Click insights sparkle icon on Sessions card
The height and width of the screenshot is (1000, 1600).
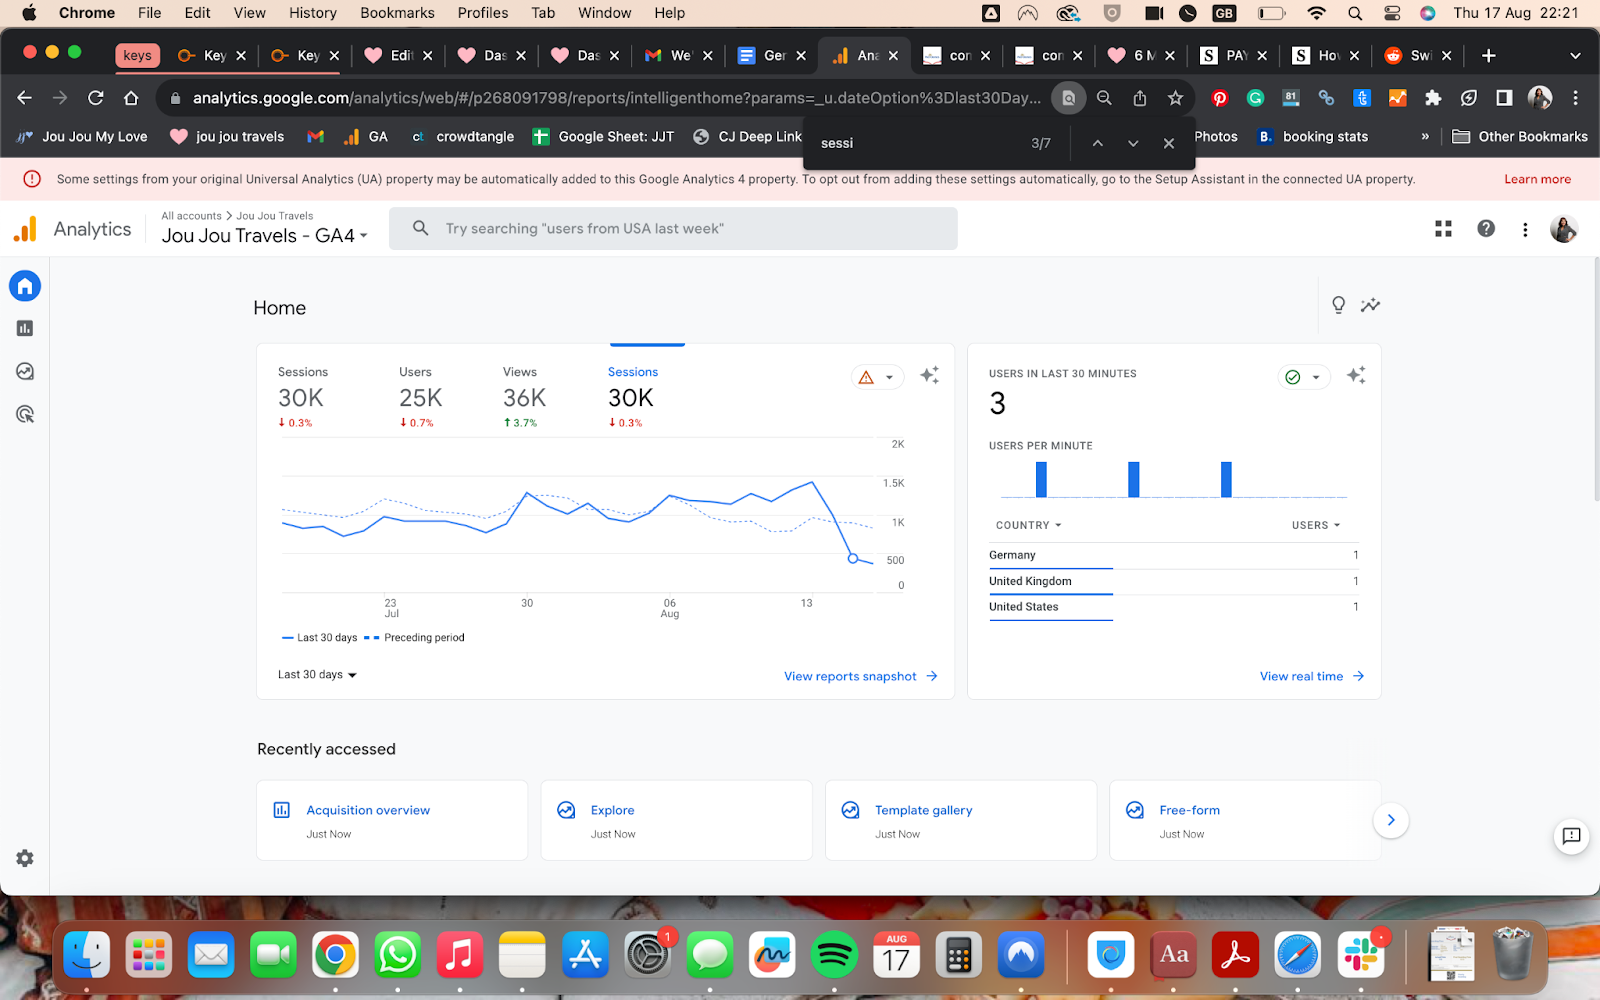pos(929,375)
